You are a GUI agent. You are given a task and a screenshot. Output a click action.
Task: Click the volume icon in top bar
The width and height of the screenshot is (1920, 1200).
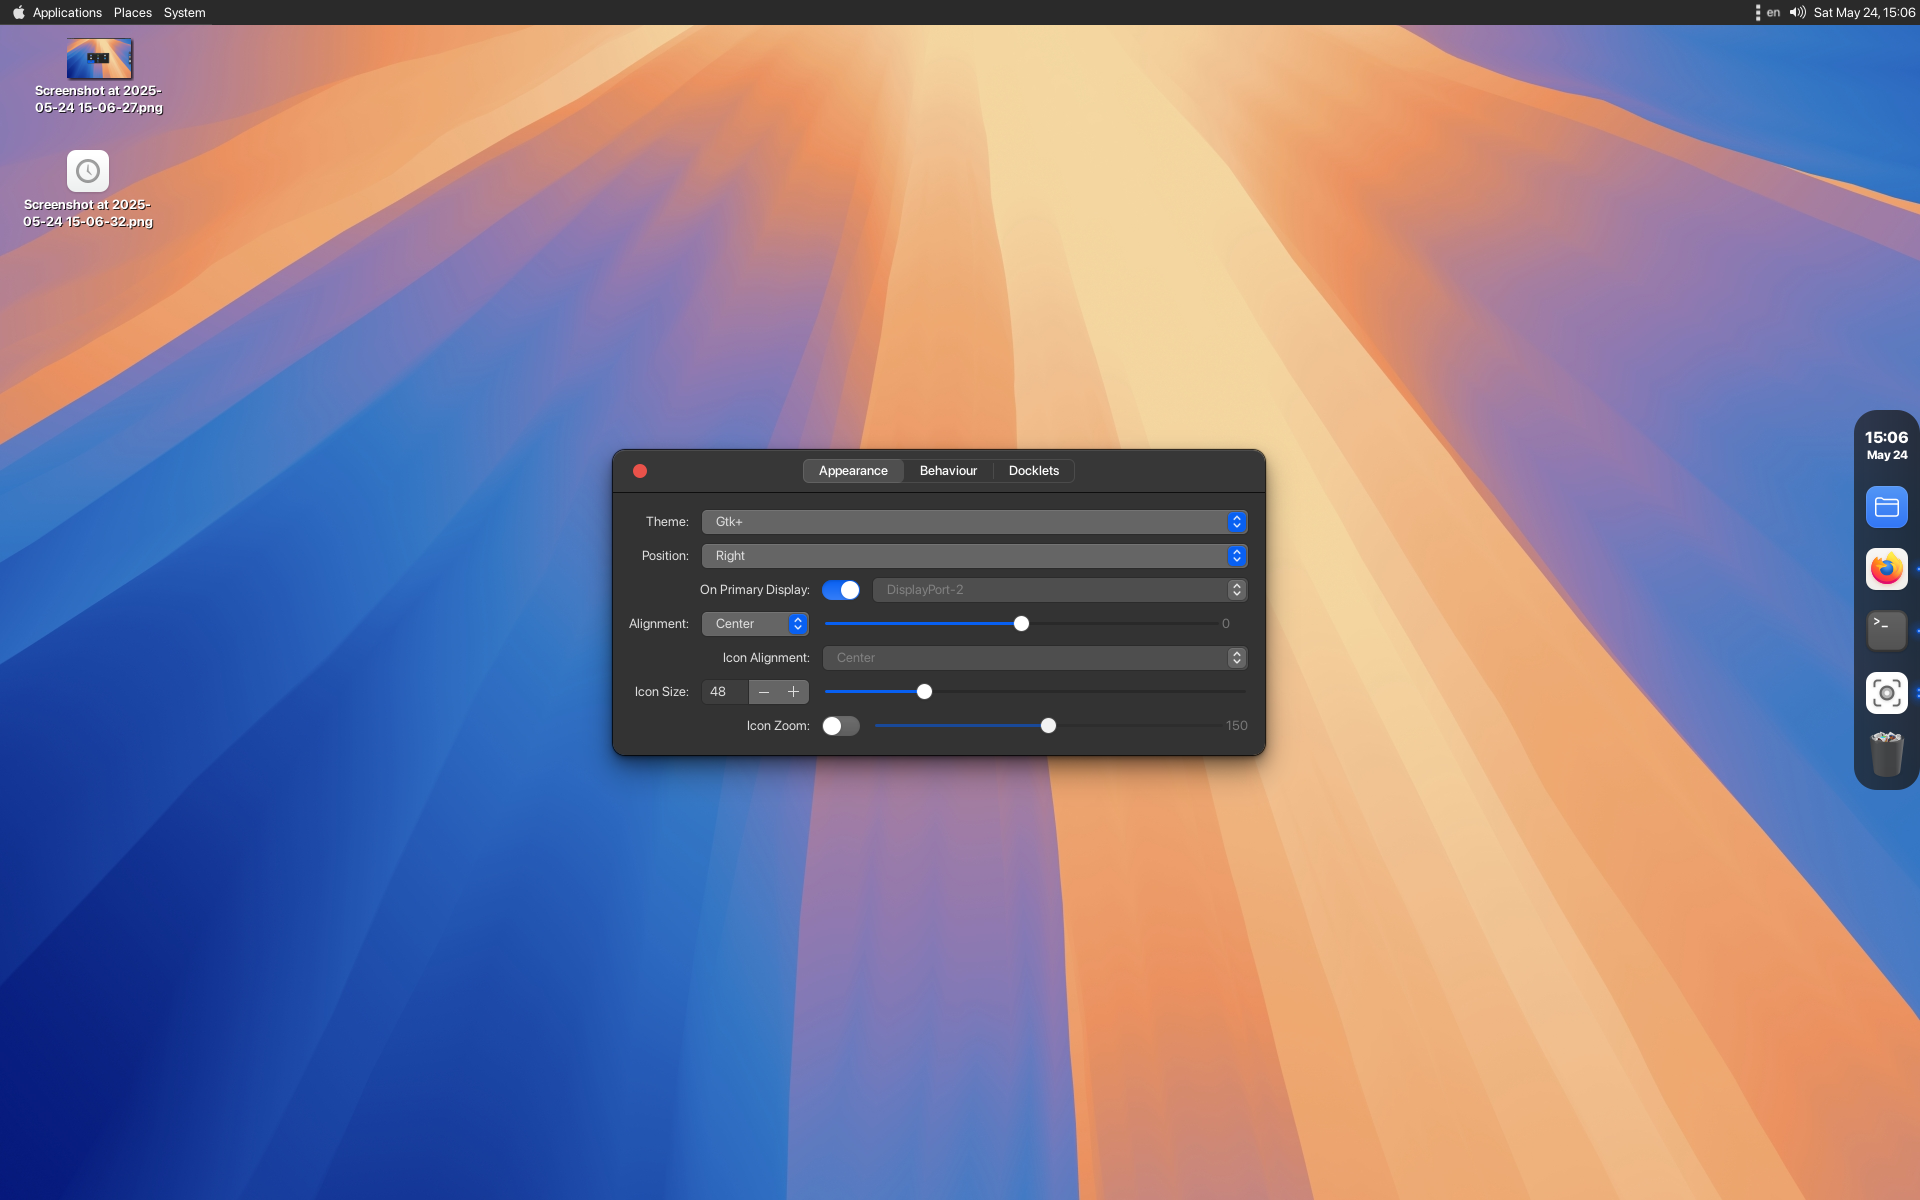(x=1797, y=13)
